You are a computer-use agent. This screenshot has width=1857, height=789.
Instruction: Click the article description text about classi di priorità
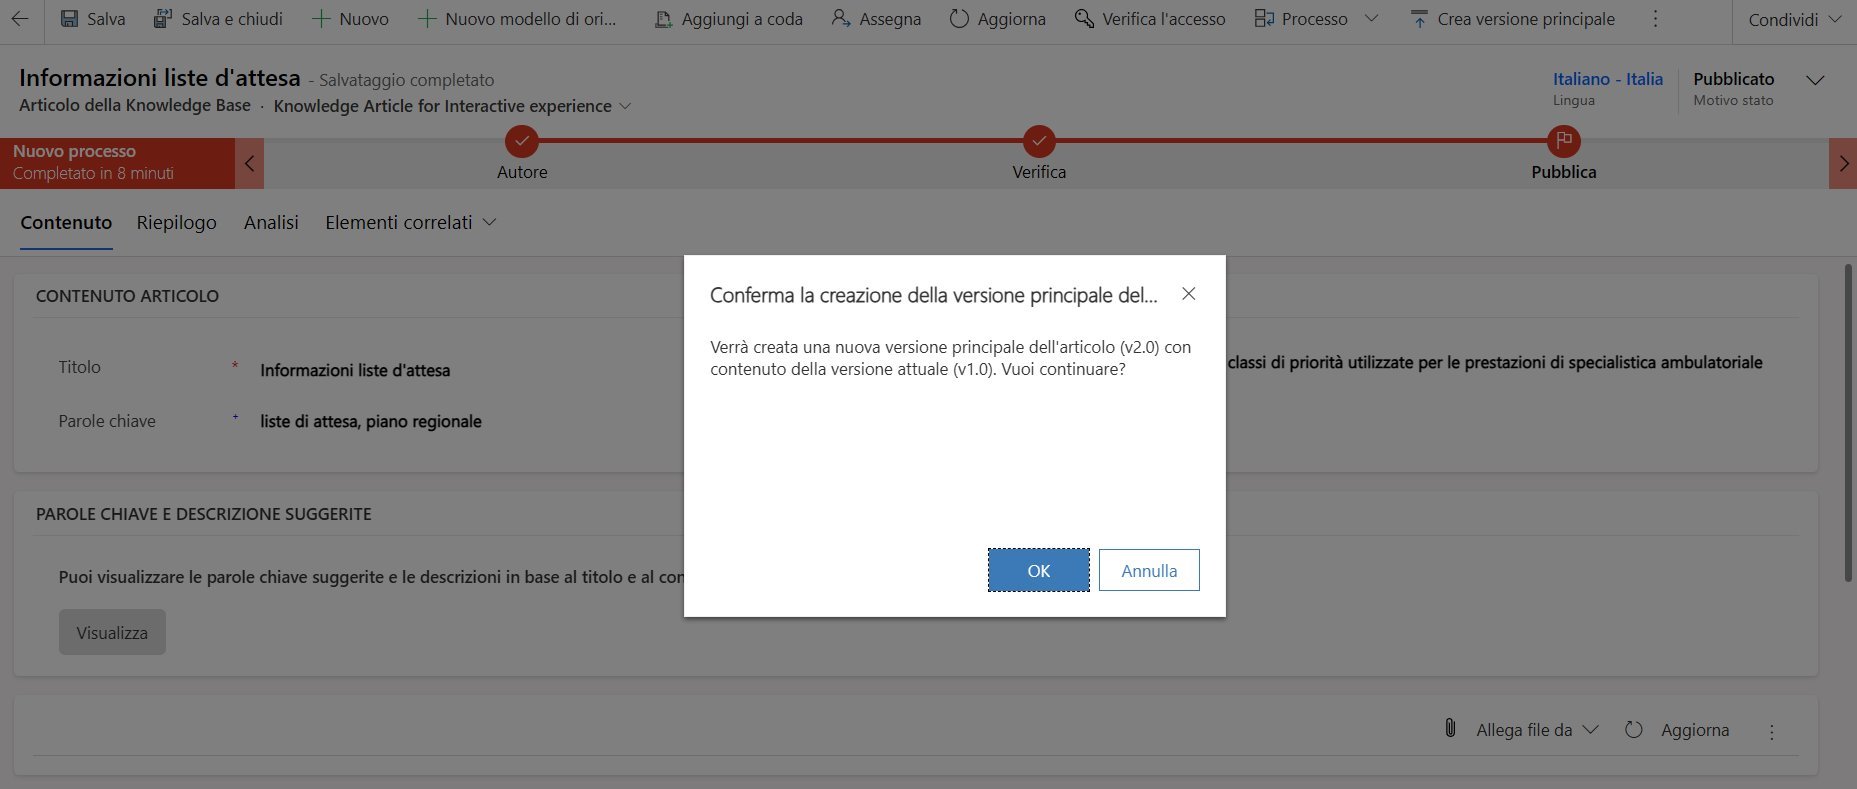pyautogui.click(x=1494, y=362)
